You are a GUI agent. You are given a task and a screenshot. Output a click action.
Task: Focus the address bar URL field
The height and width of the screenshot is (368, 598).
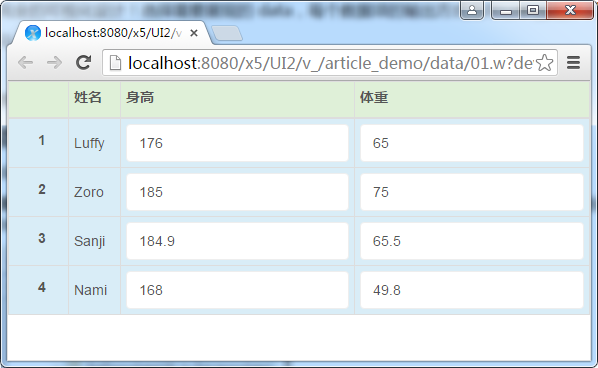pyautogui.click(x=330, y=63)
